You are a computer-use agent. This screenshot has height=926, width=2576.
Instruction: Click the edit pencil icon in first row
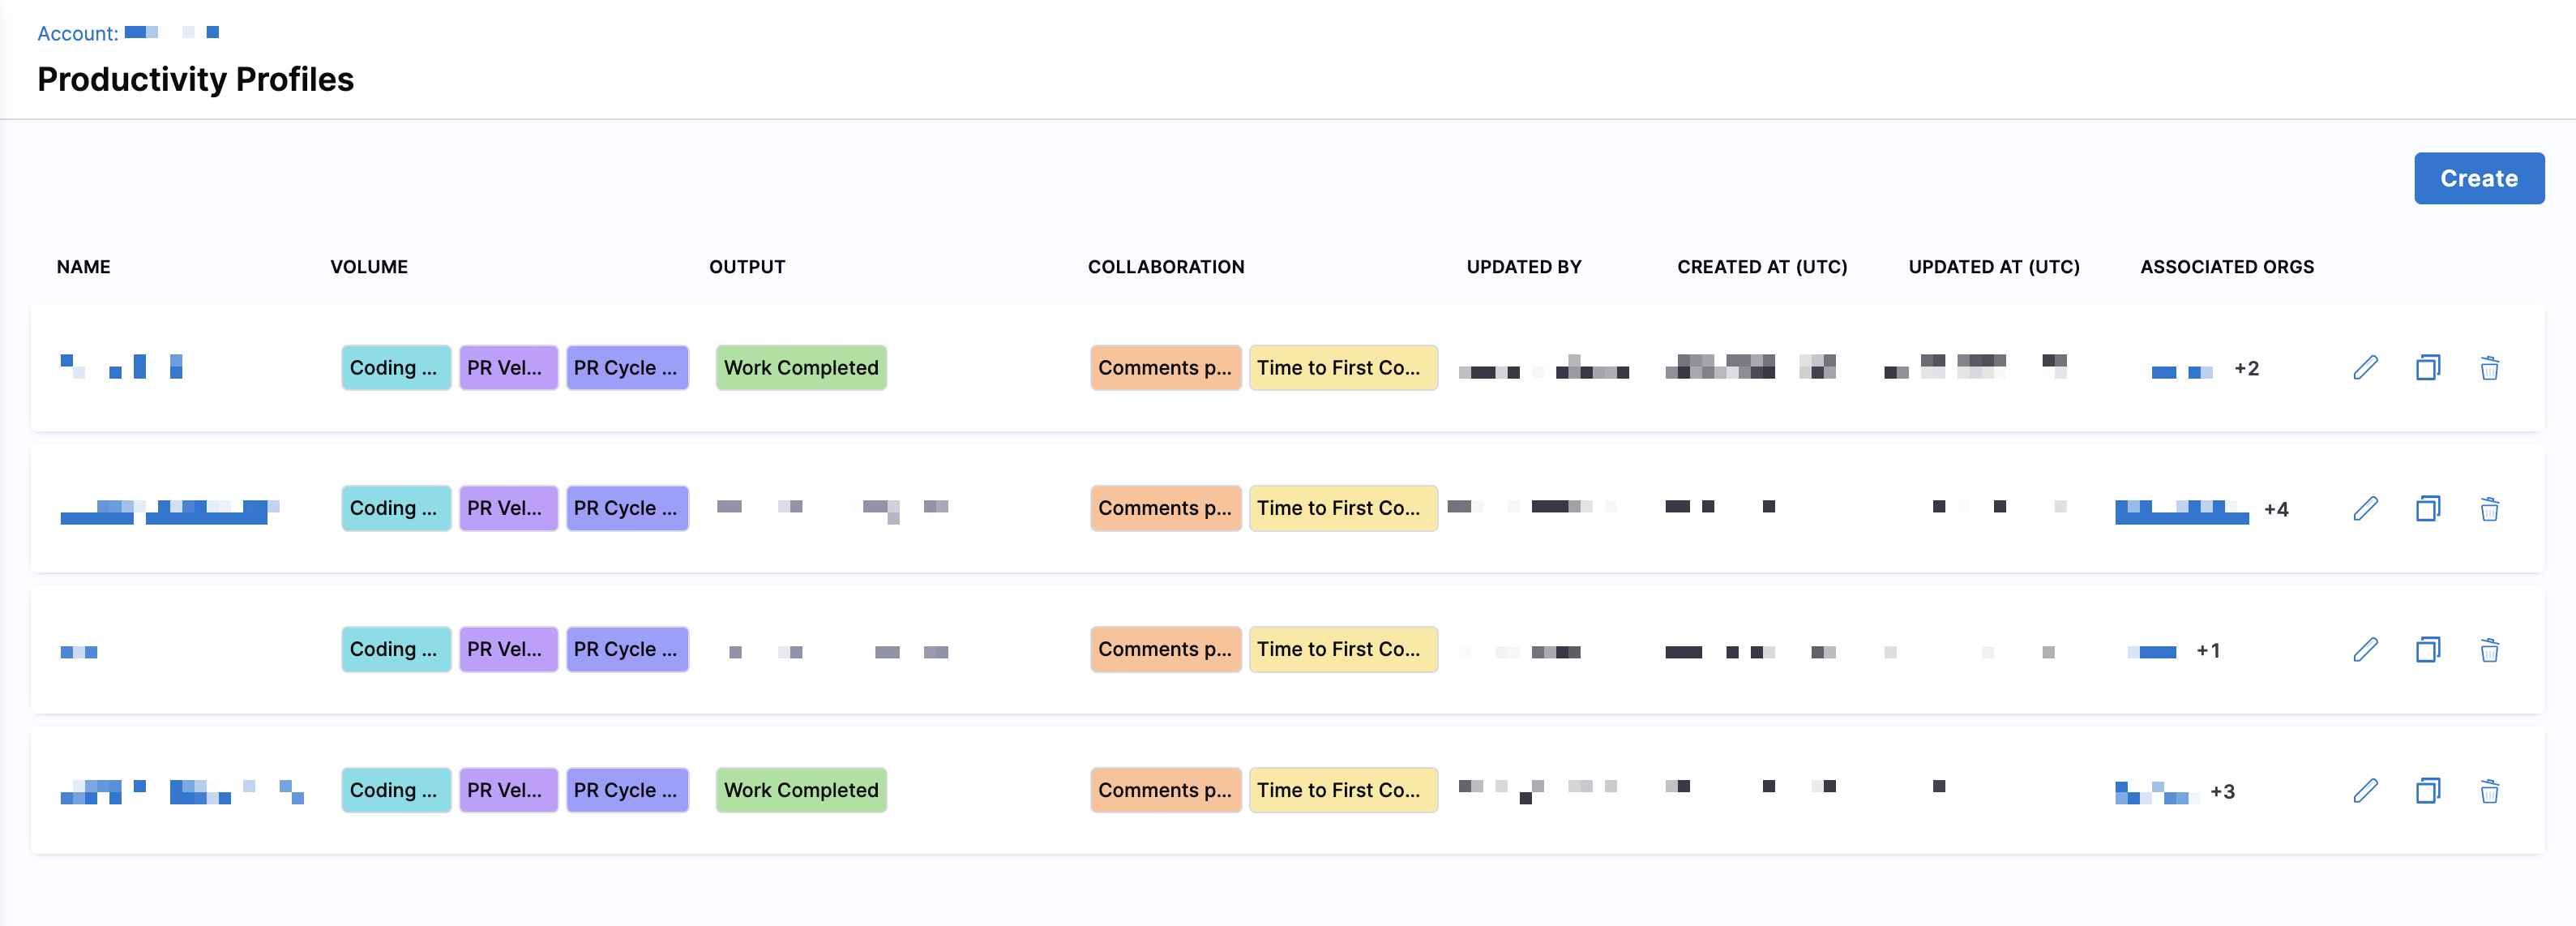(x=2365, y=368)
